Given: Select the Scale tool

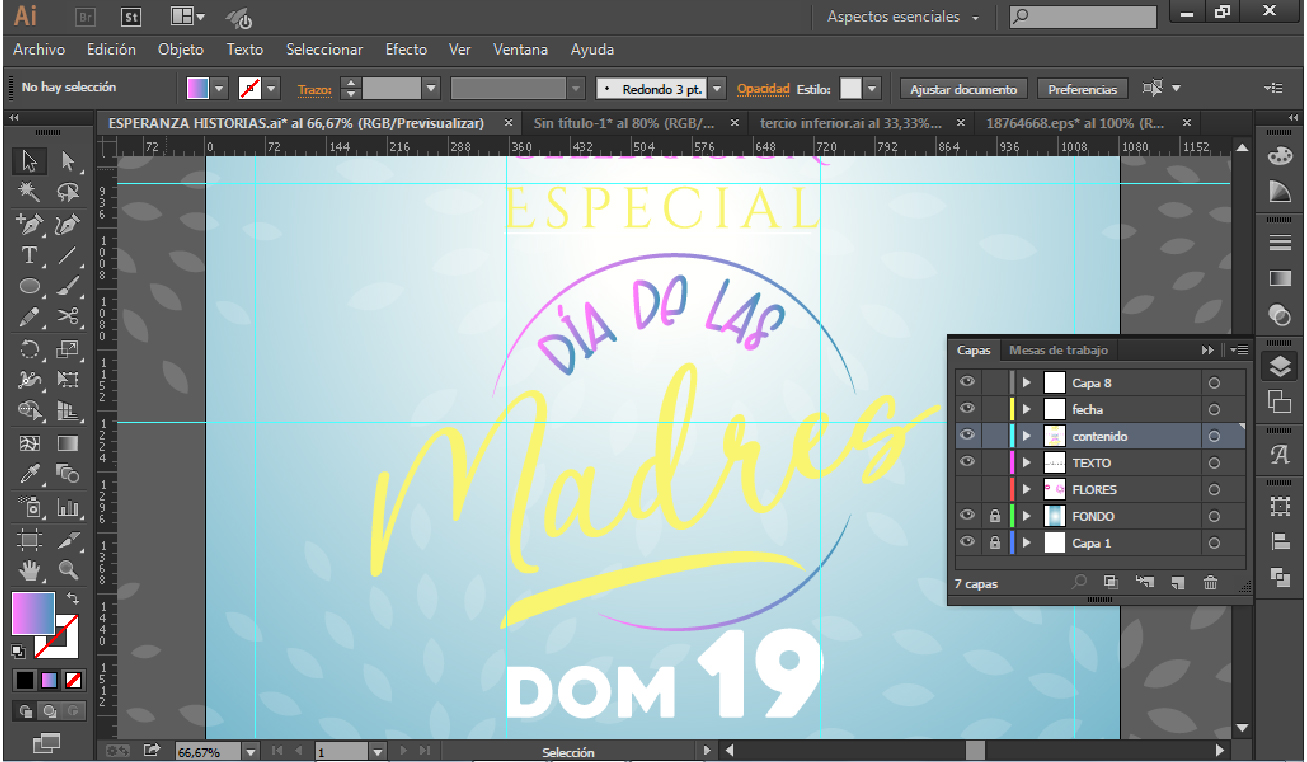Looking at the screenshot, I should pos(68,350).
